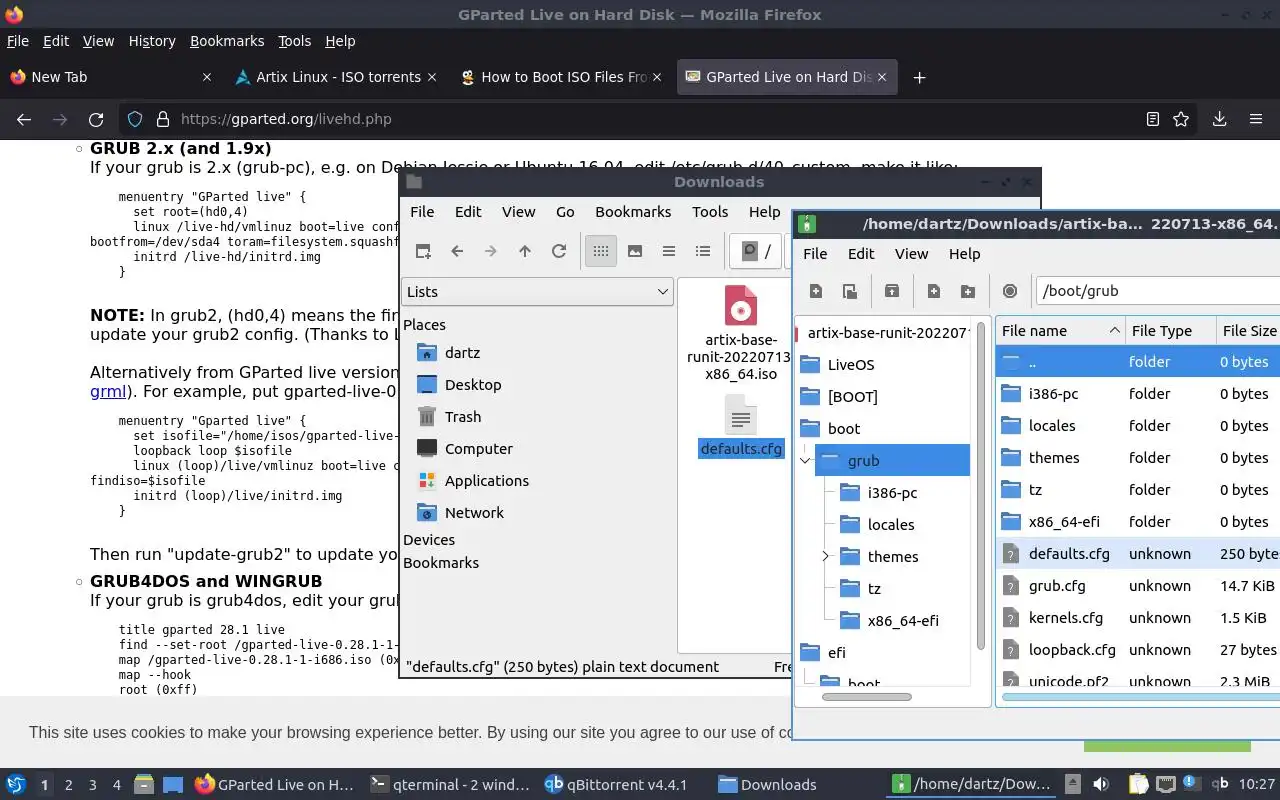
Task: Go up one folder in Downloads window
Action: [524, 251]
